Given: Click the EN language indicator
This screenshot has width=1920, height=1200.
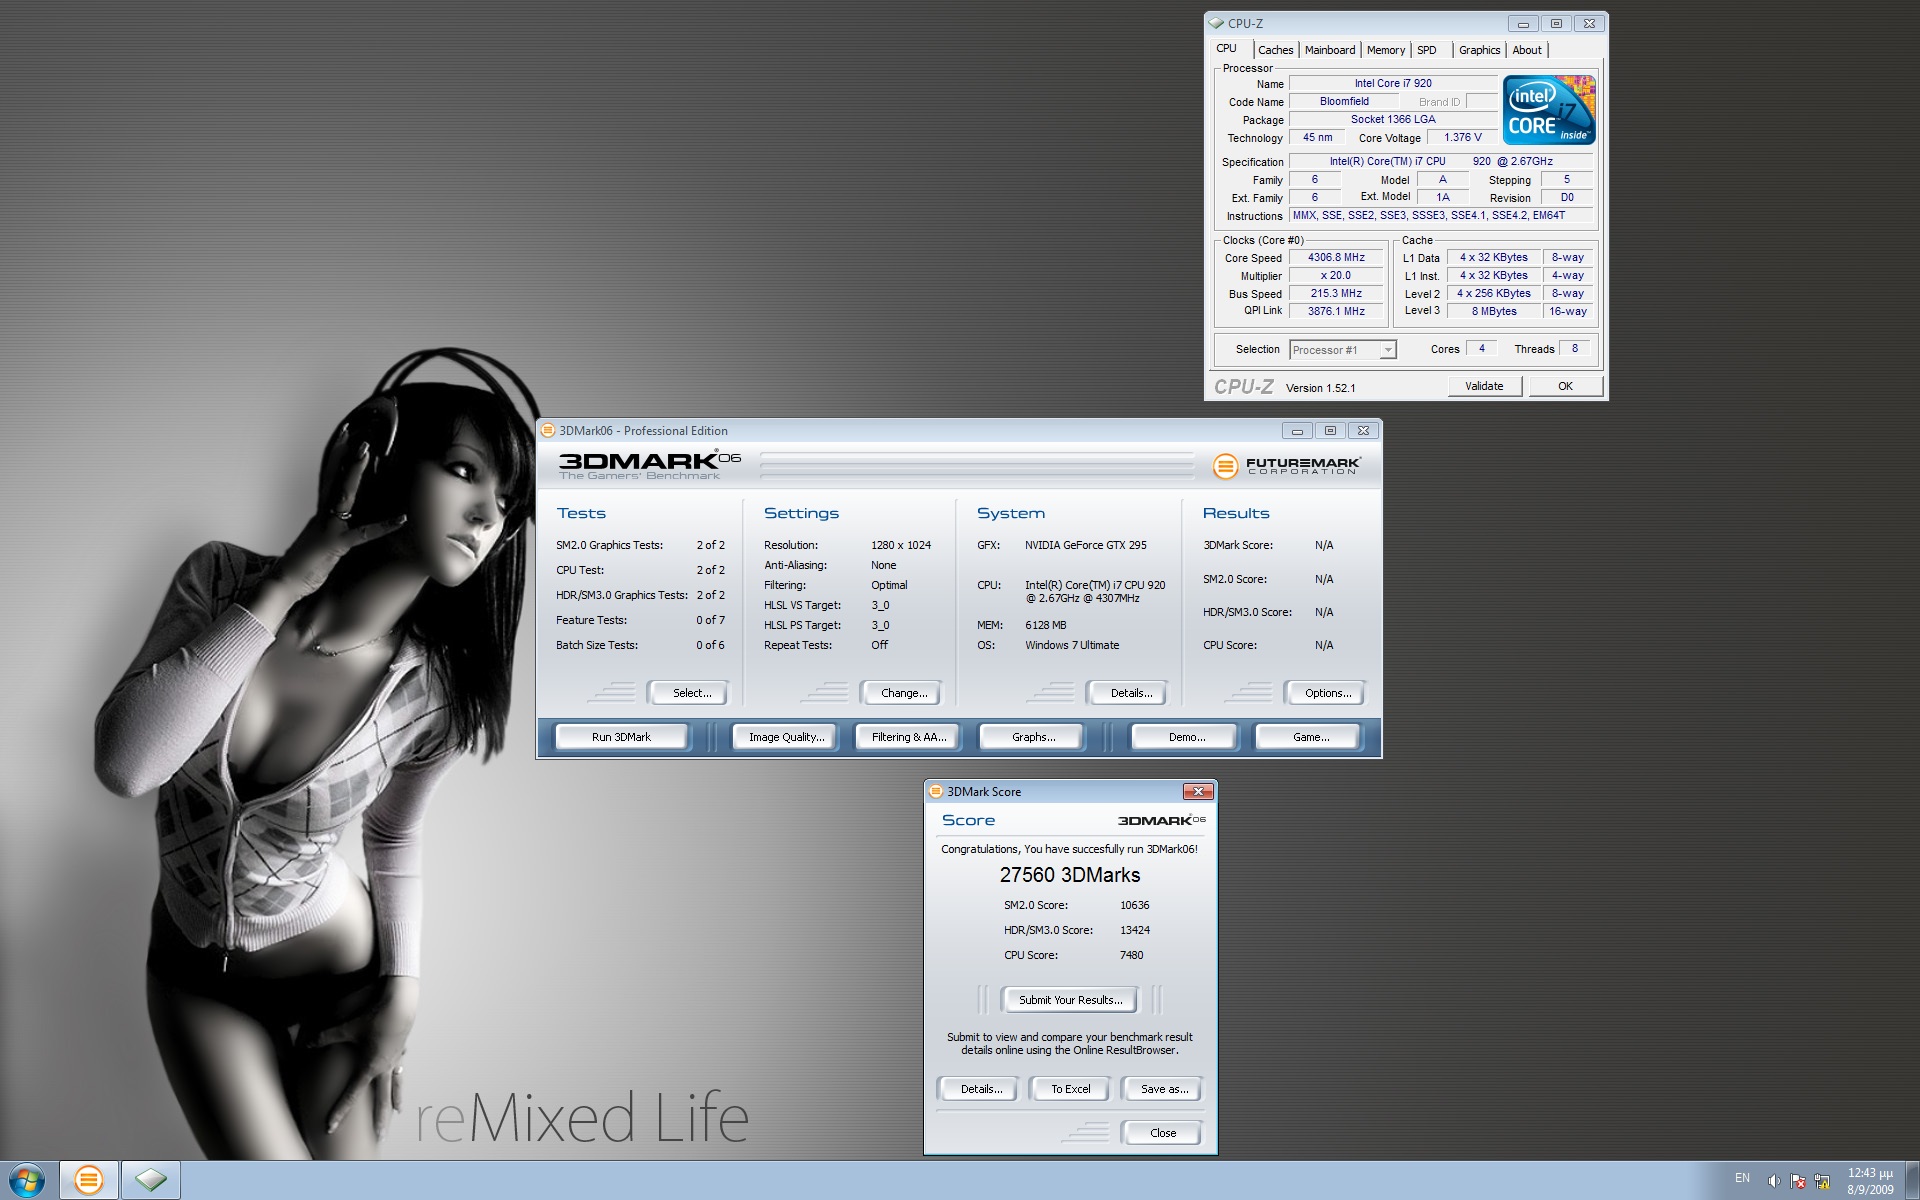Looking at the screenshot, I should coord(1742,1178).
